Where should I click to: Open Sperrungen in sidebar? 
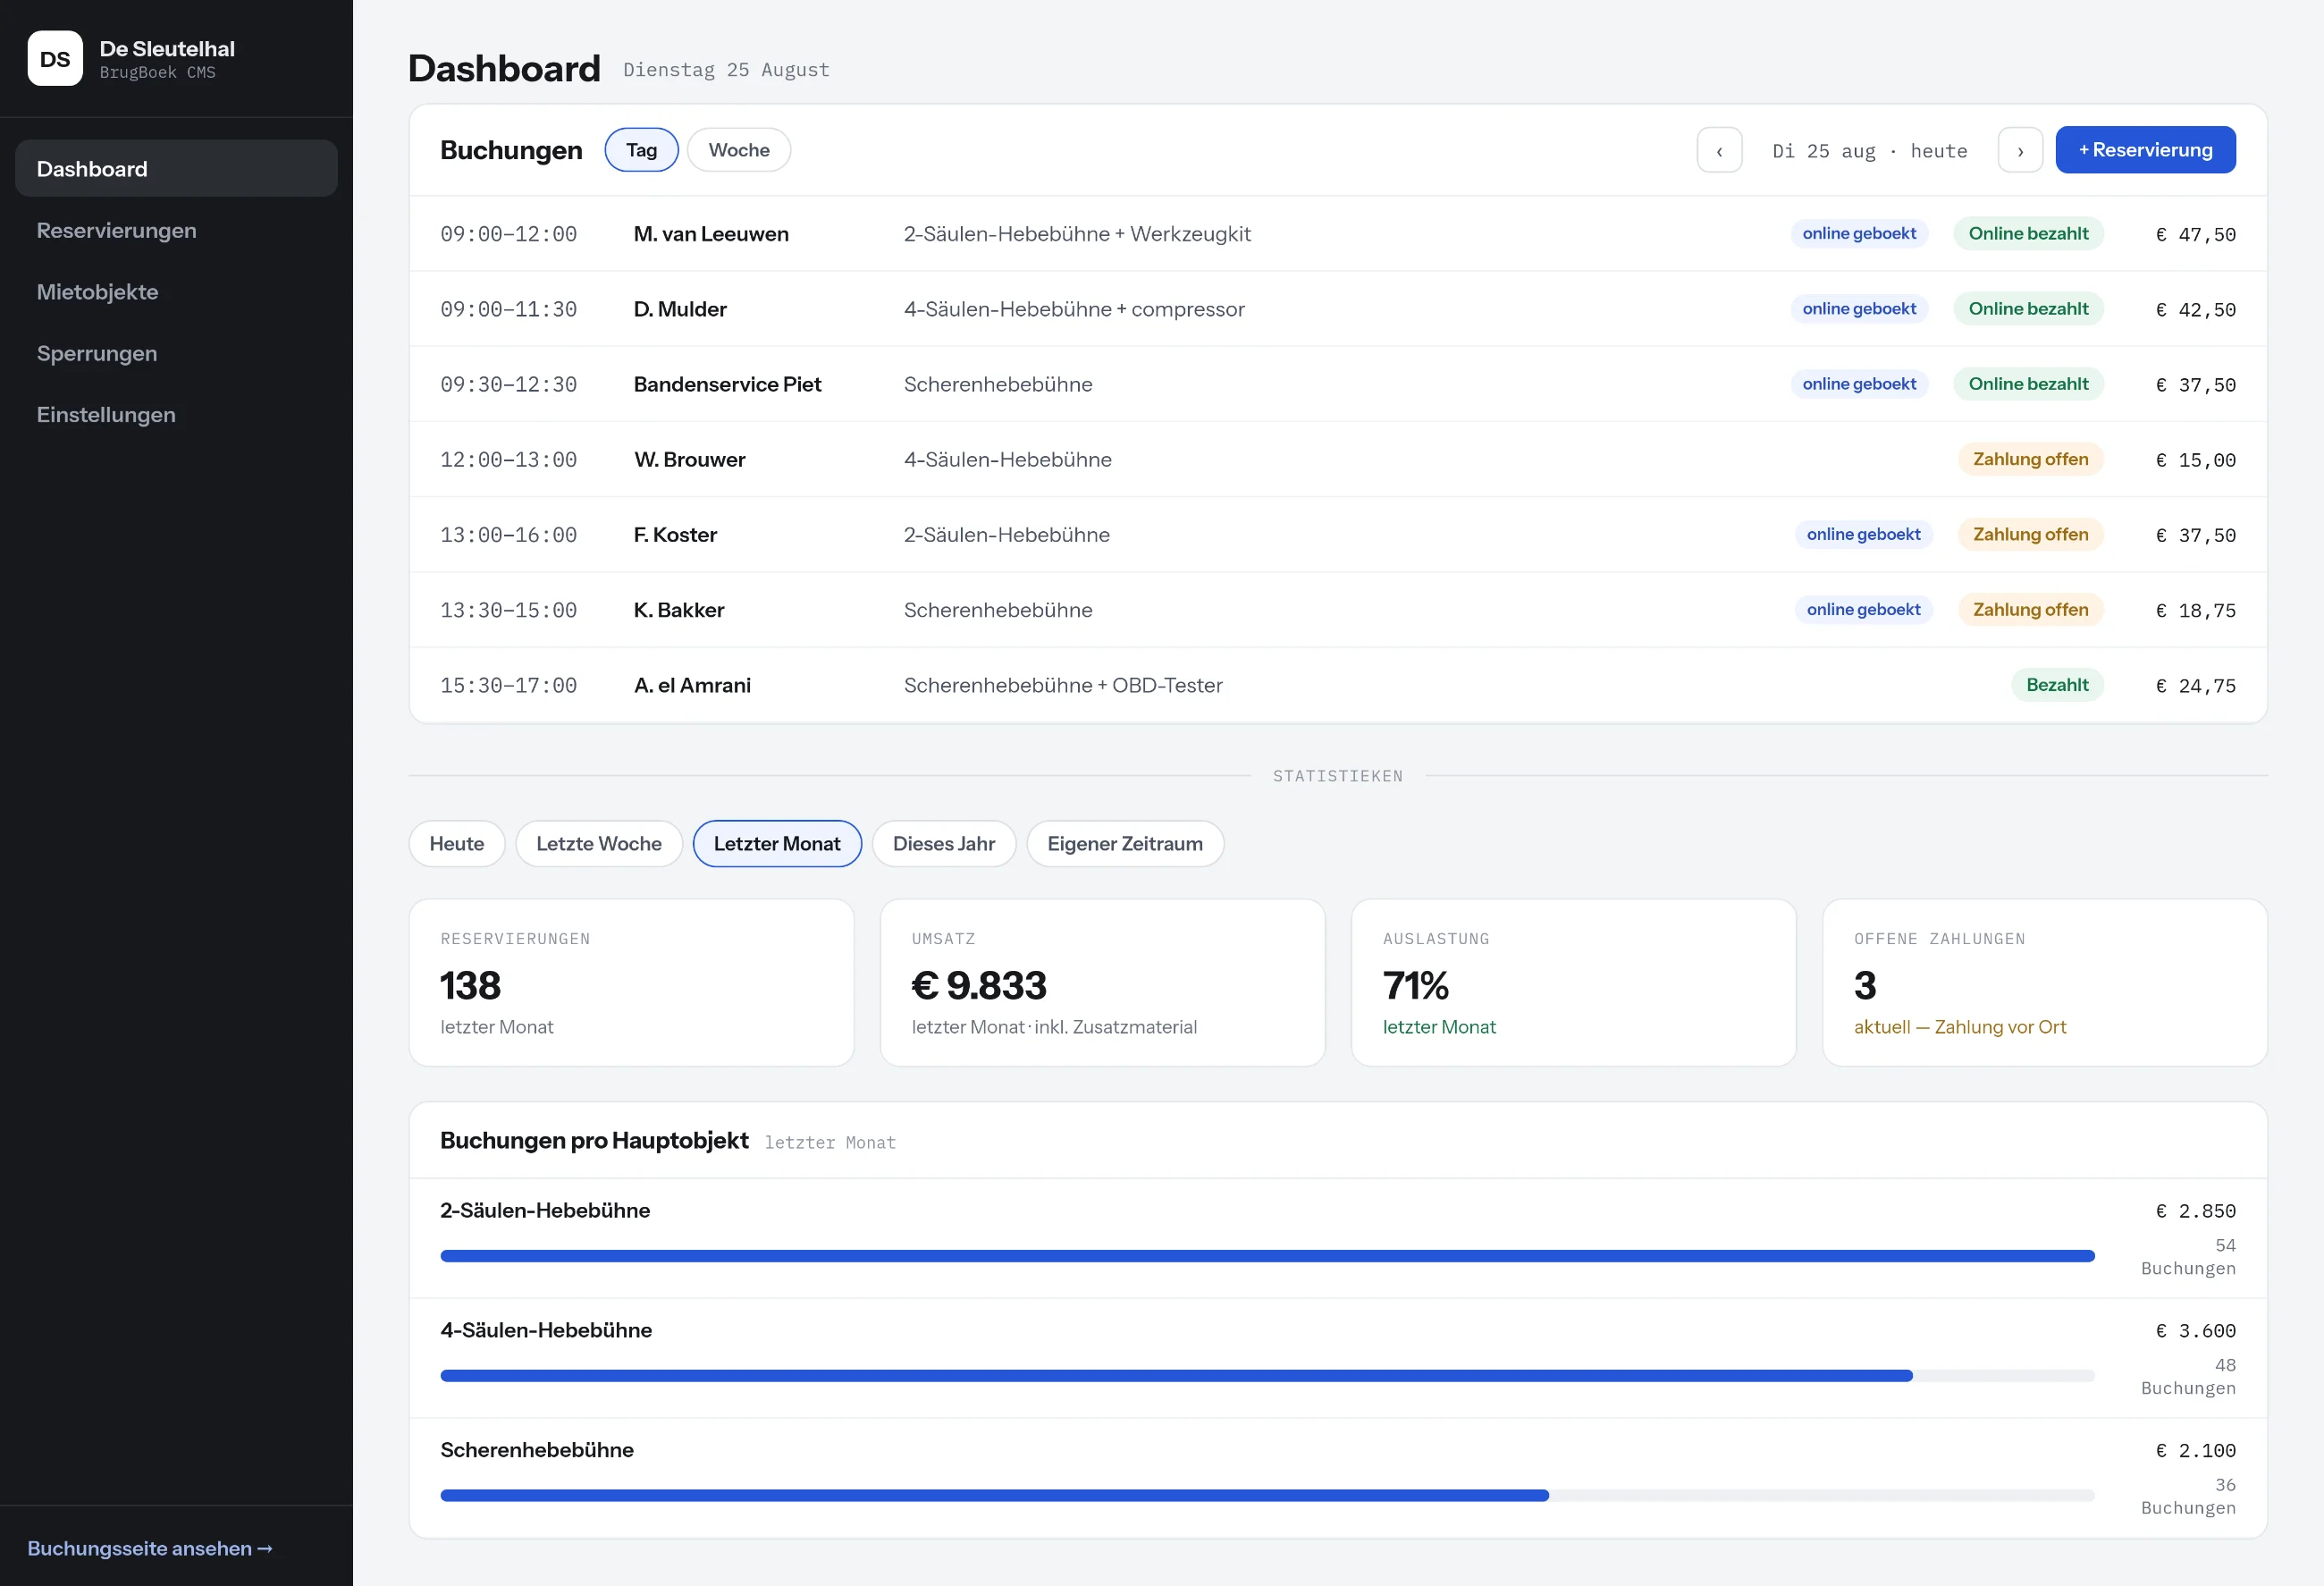176,353
